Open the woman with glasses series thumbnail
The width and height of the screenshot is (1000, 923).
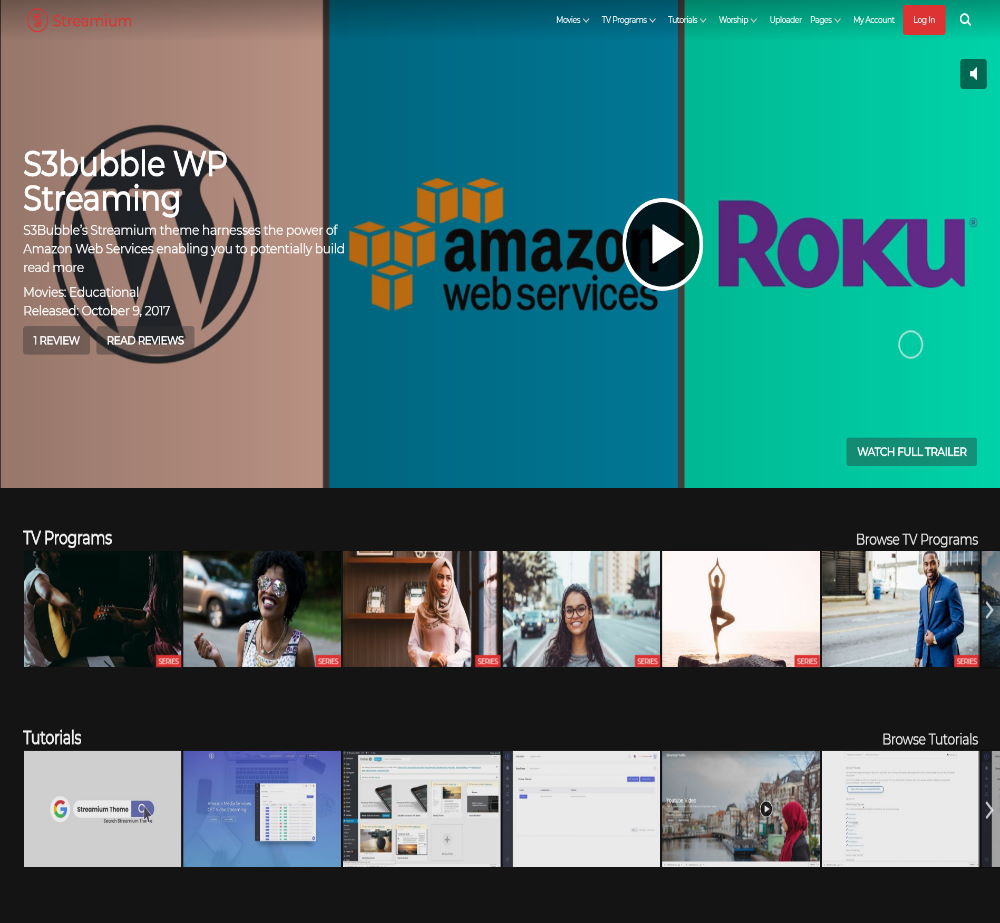click(x=581, y=609)
